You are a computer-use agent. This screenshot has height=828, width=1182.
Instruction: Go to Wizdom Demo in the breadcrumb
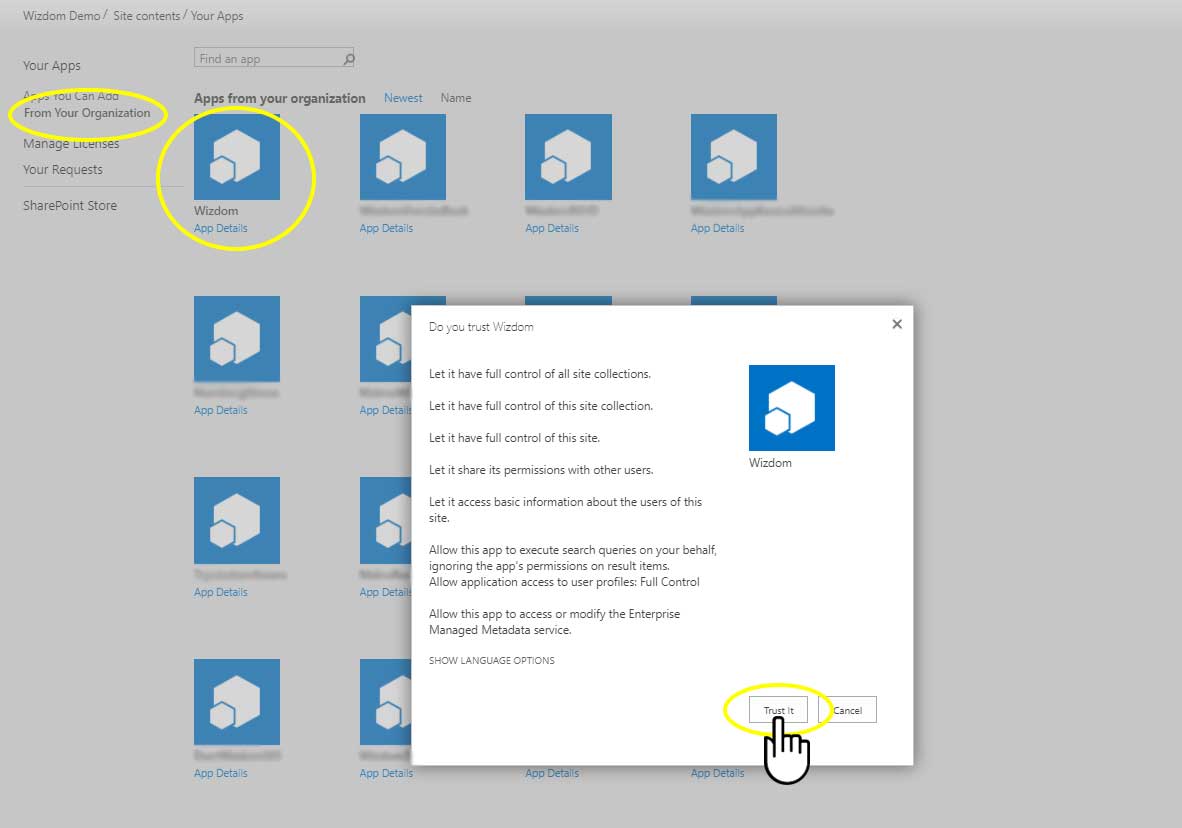61,16
